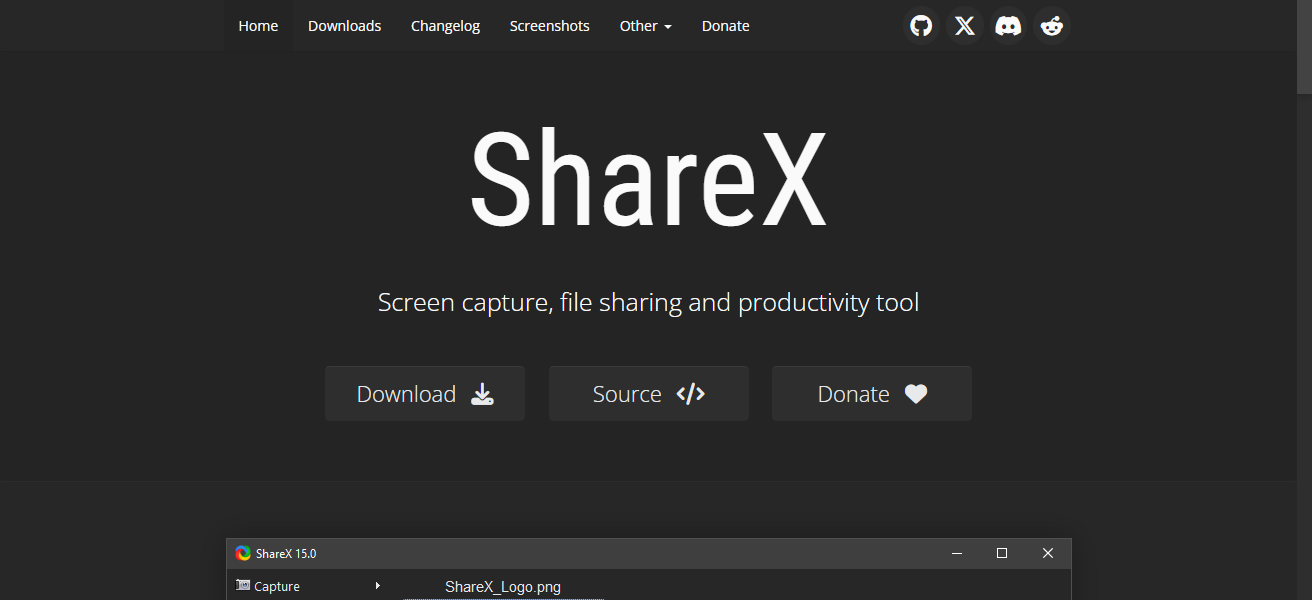Viewport: 1312px width, 600px height.
Task: Click Donate in the top navigation bar
Action: pos(725,26)
